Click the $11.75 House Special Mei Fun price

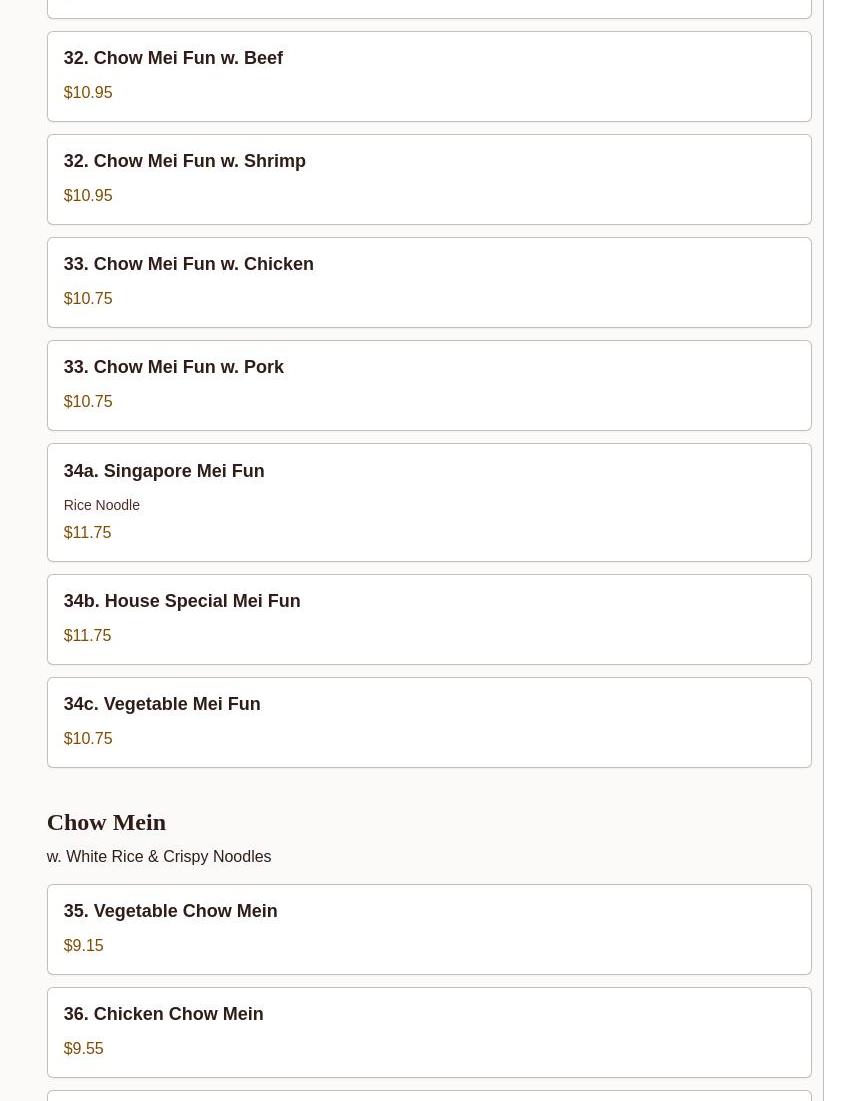point(87,635)
